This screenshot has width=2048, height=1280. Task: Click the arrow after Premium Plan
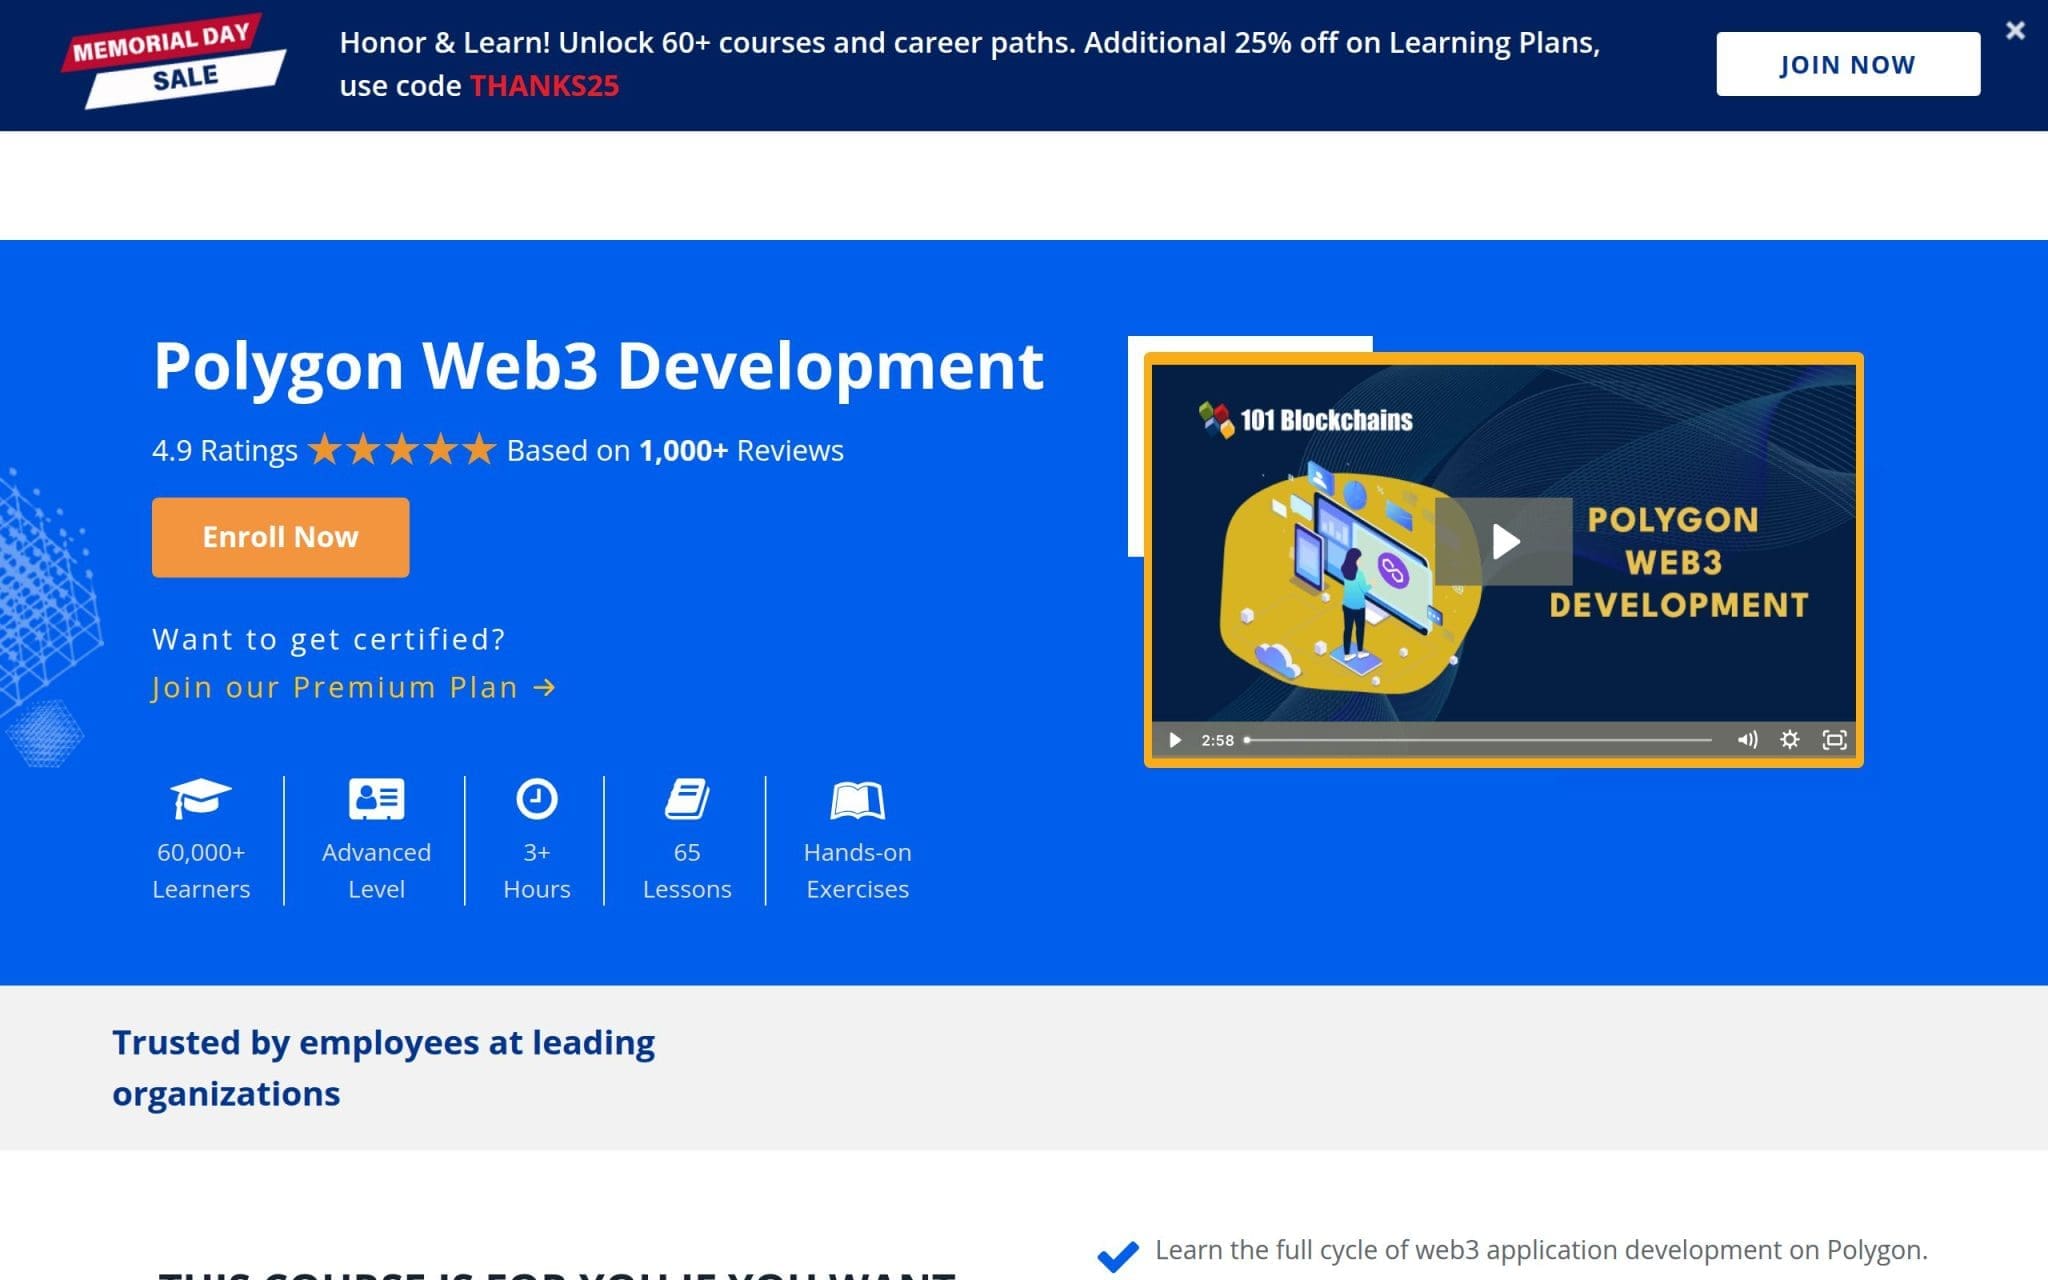544,688
